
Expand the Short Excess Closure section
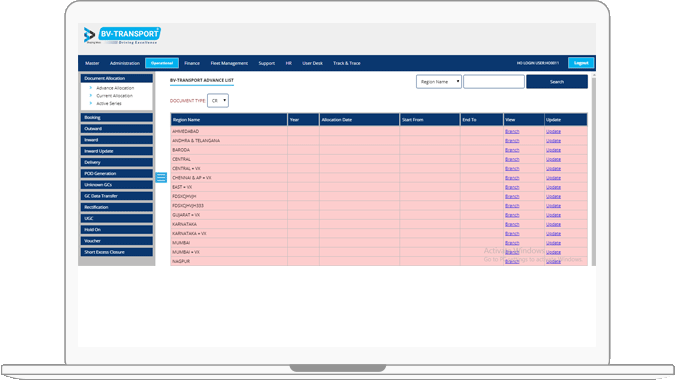(117, 252)
